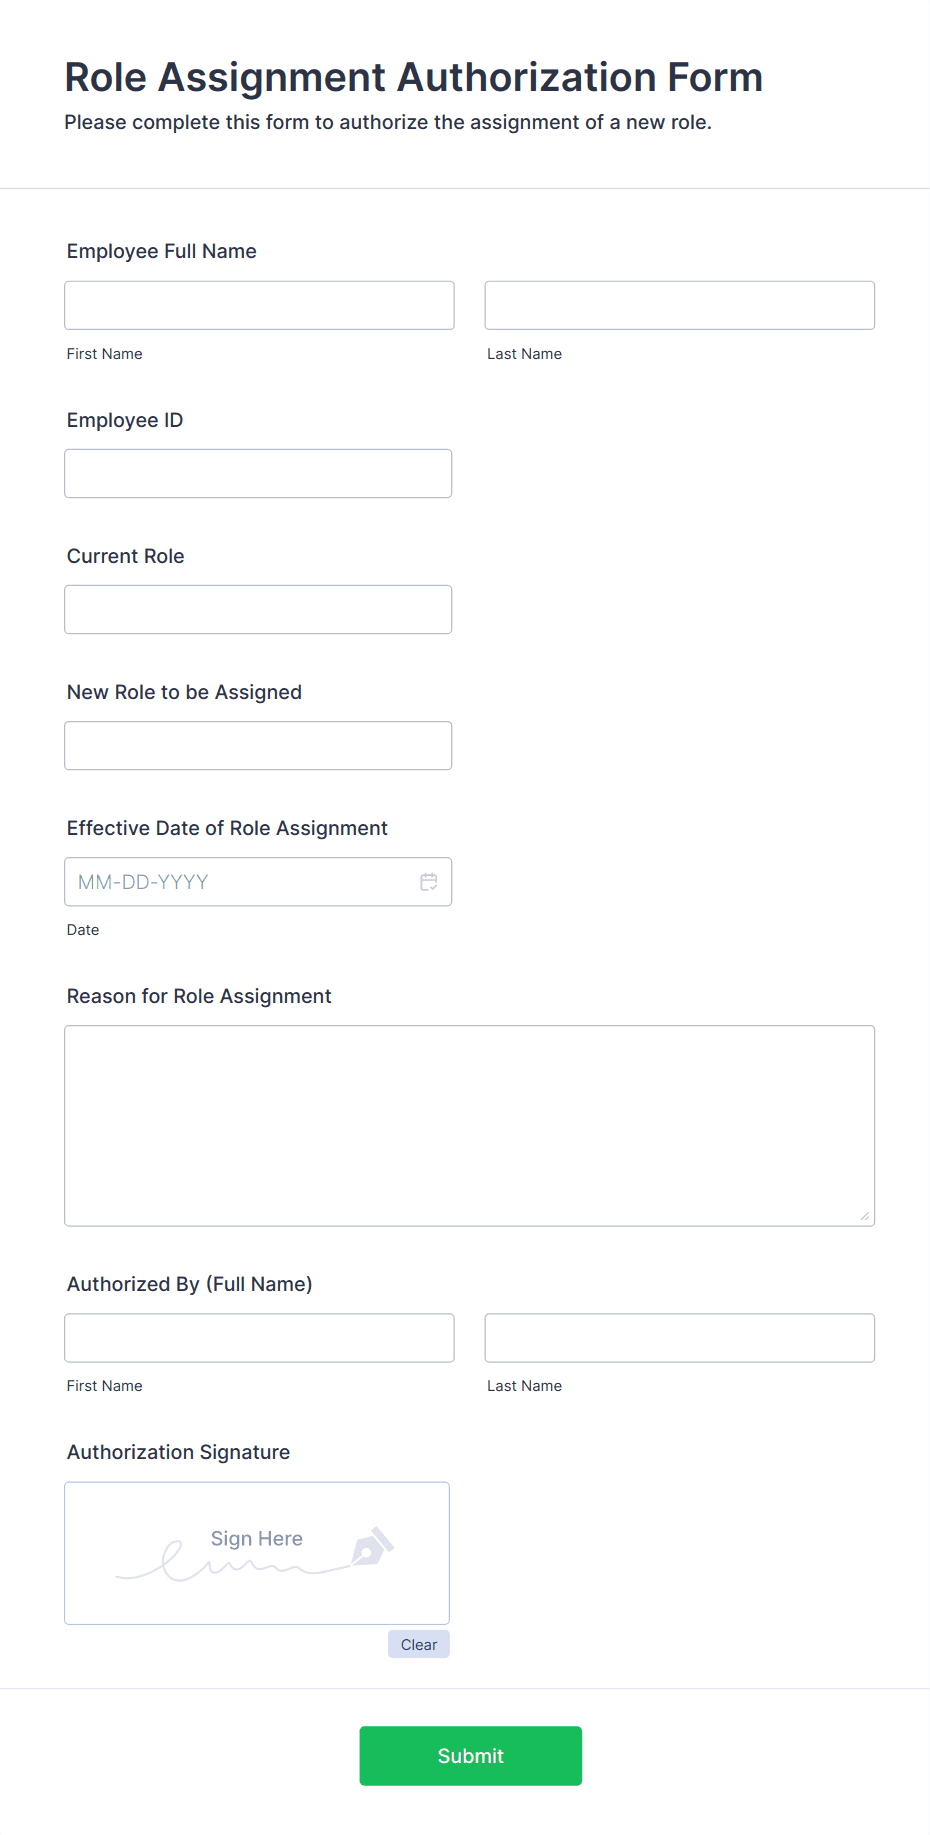Click the Current Role text field
This screenshot has height=1835, width=930.
257,609
